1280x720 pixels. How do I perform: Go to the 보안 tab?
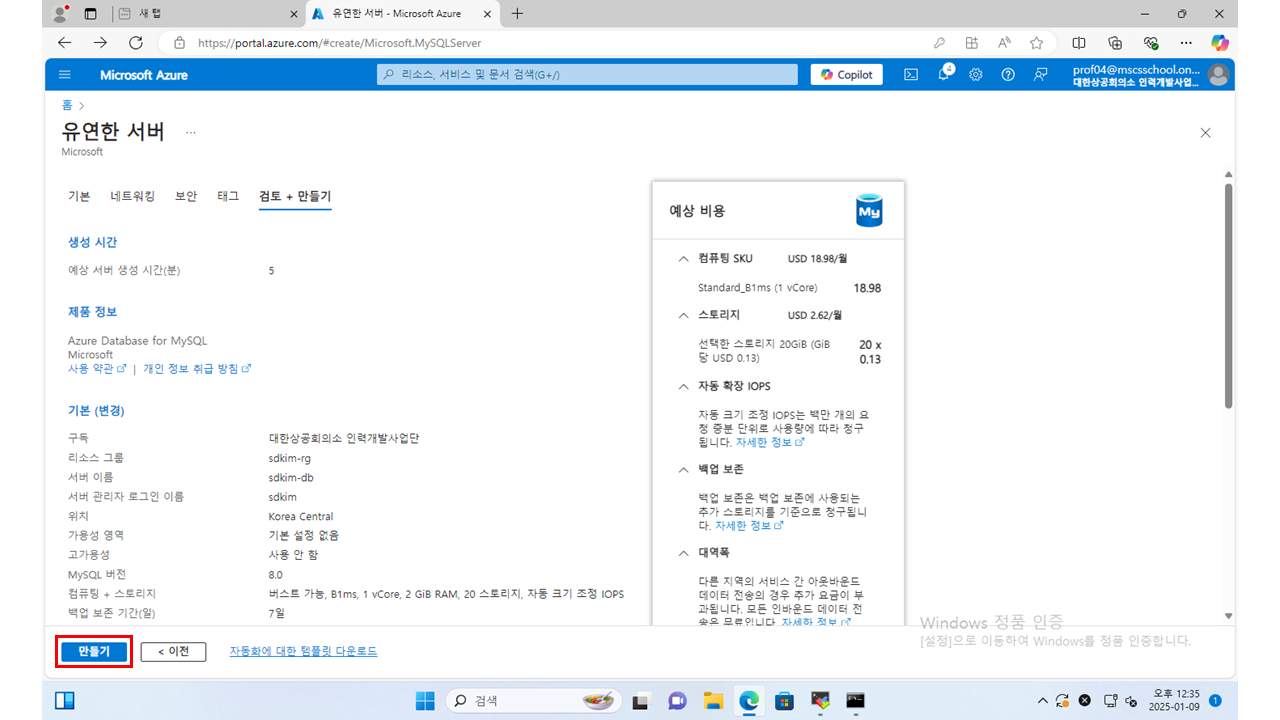click(186, 196)
